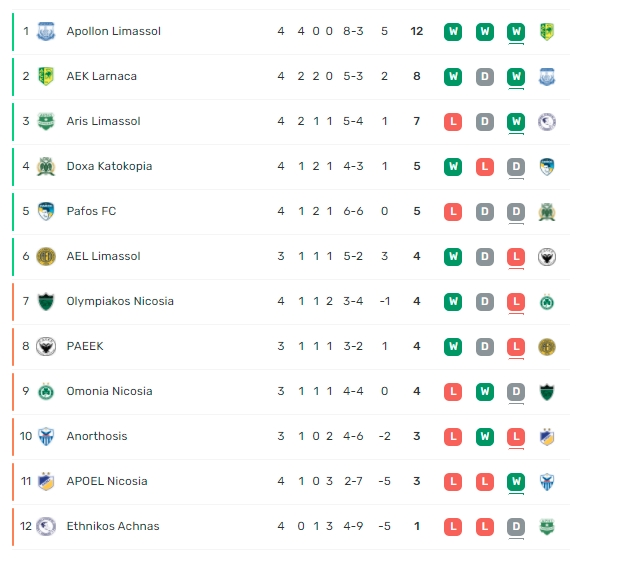Screen dimensions: 639x561
Task: Click Anorthosis club badge in row 10
Action: point(46,436)
